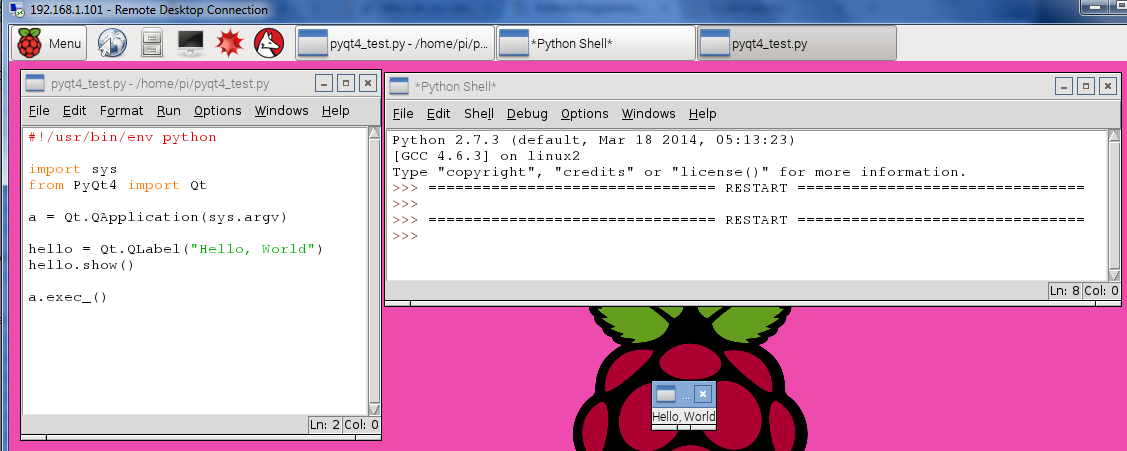
Task: Maximize the Python Shell window
Action: point(1086,87)
